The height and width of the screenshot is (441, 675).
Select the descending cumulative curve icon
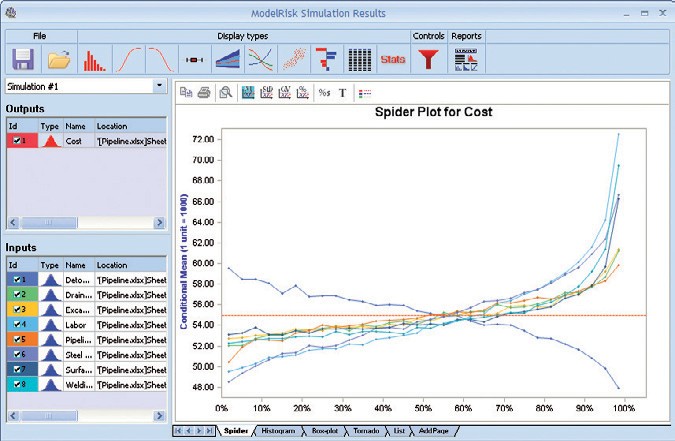(161, 59)
